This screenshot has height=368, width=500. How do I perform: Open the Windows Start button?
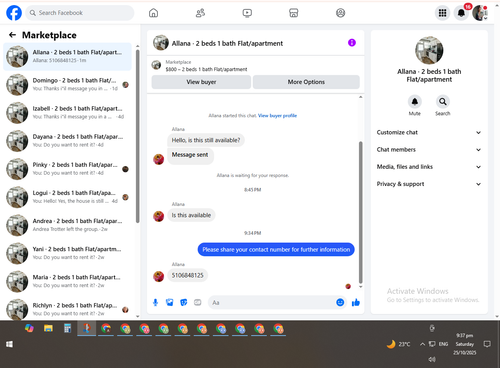pos(9,344)
